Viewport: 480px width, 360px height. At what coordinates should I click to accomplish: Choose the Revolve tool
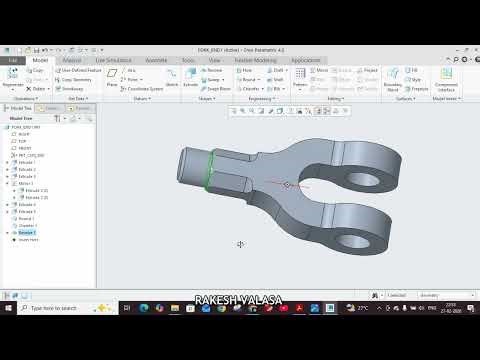coord(211,70)
